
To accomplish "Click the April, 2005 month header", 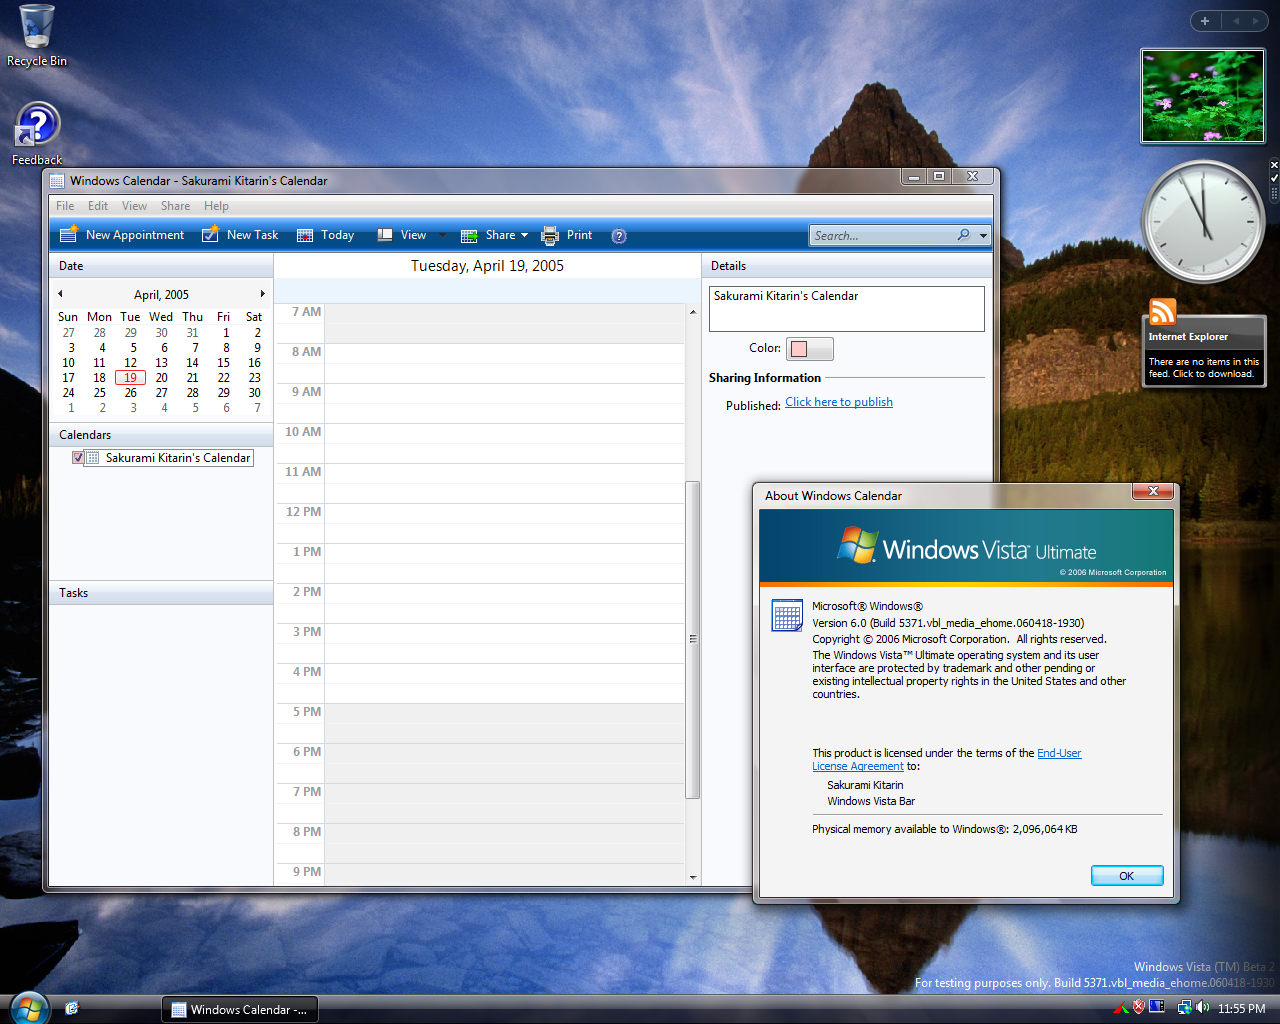I will (161, 295).
